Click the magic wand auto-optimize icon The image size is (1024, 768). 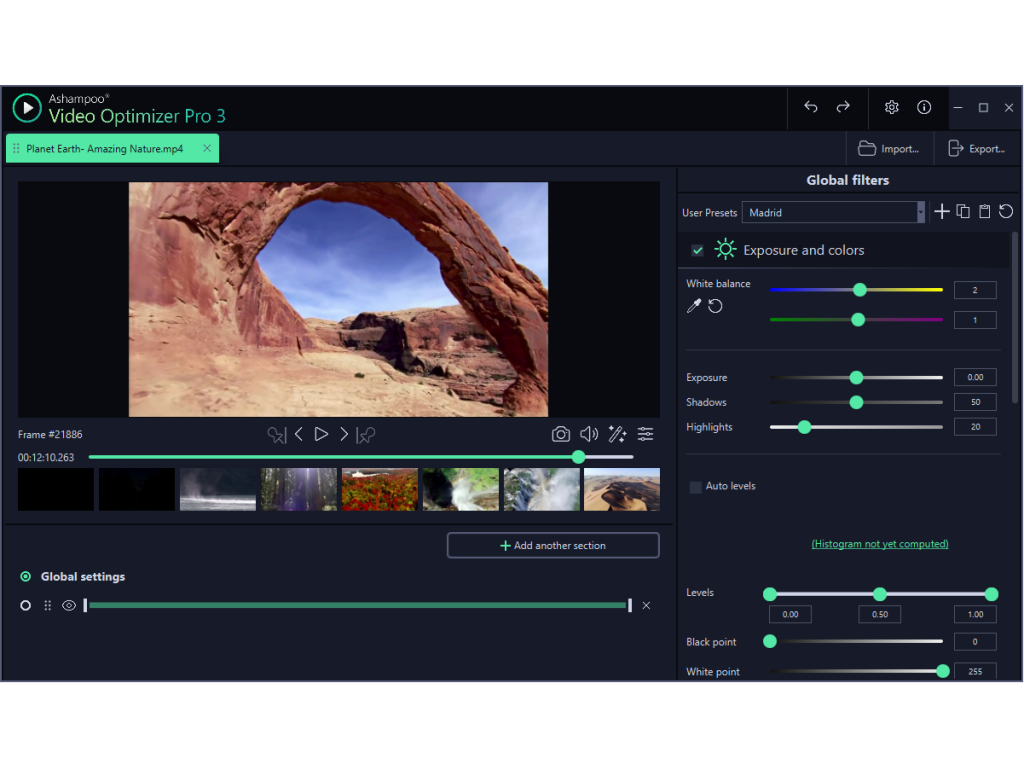617,434
